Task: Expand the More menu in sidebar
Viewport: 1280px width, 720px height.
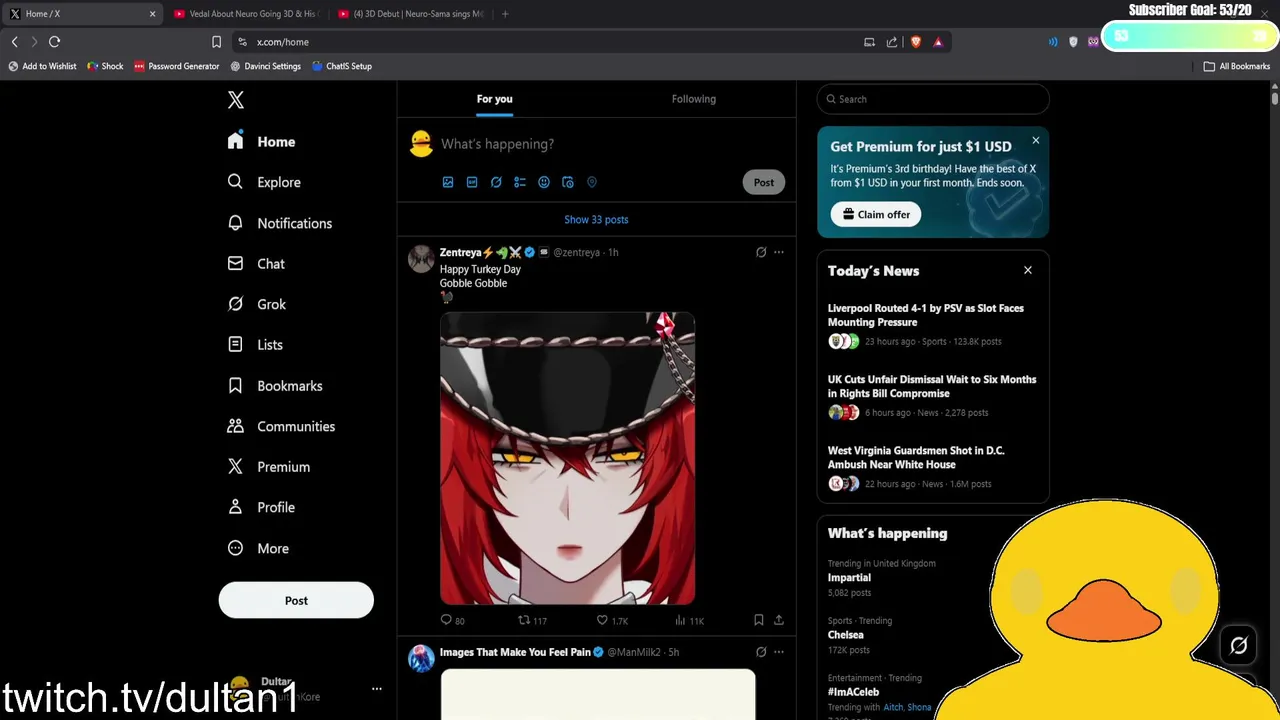Action: [x=258, y=548]
